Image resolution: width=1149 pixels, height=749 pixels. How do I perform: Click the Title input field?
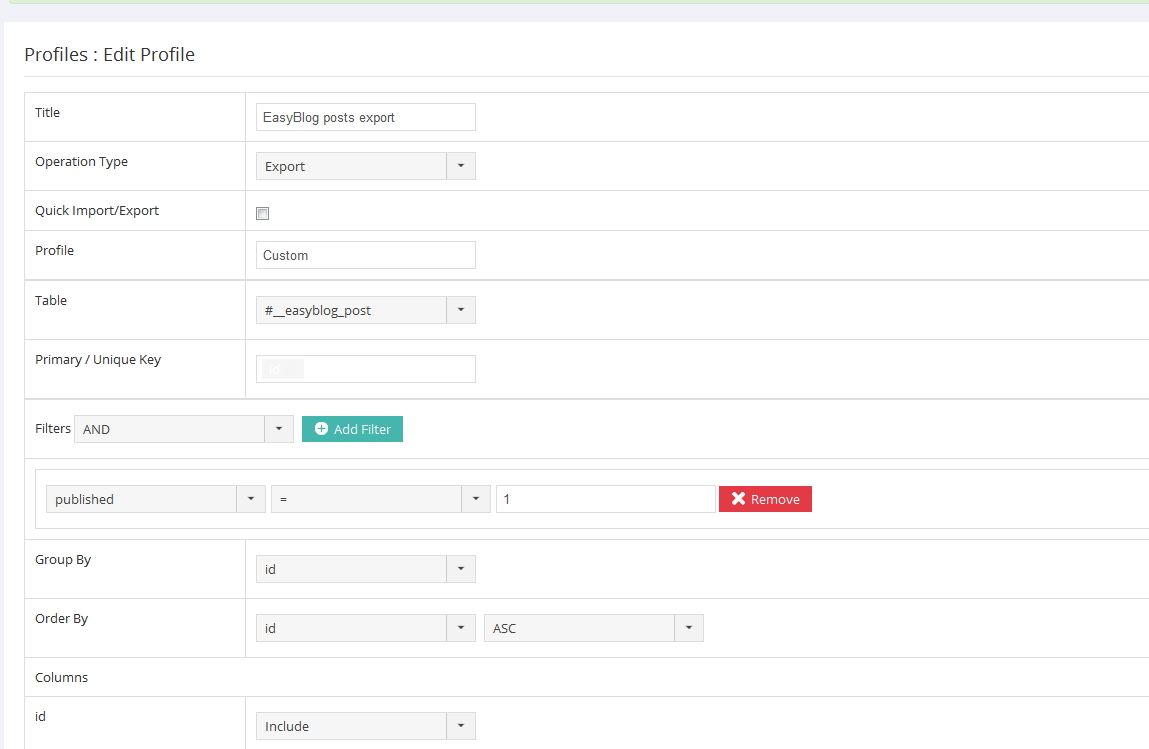365,117
